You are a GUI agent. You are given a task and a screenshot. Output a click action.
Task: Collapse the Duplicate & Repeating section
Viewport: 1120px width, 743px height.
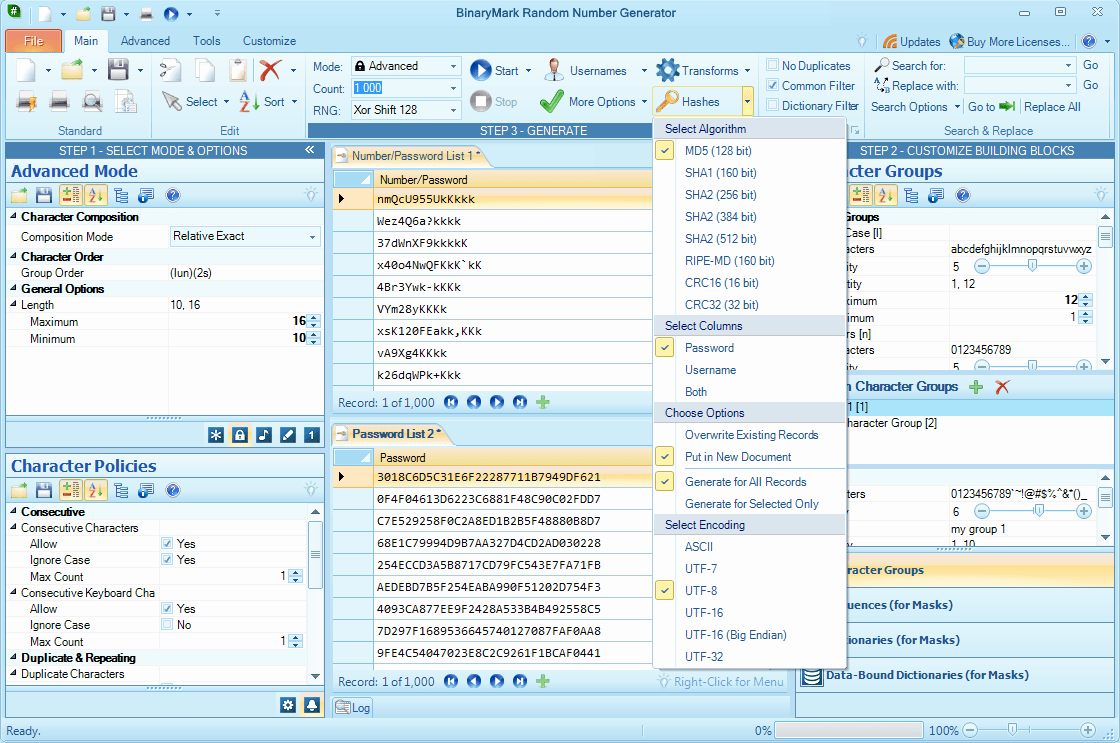tap(14, 657)
